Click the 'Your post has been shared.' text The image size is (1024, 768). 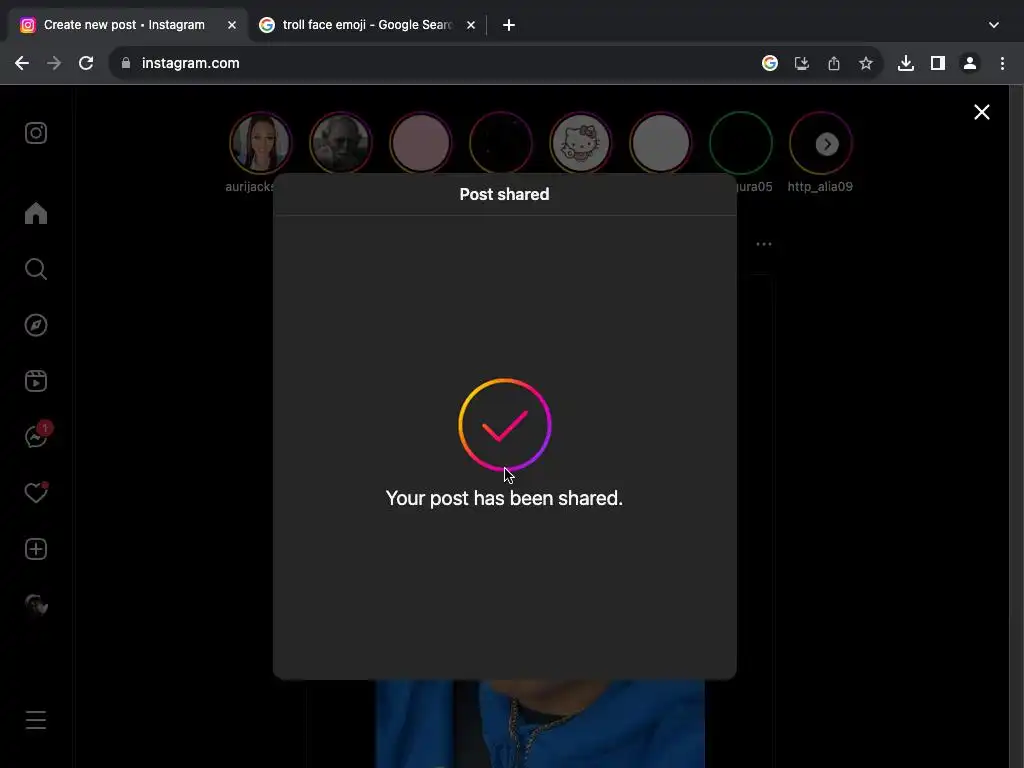[504, 498]
